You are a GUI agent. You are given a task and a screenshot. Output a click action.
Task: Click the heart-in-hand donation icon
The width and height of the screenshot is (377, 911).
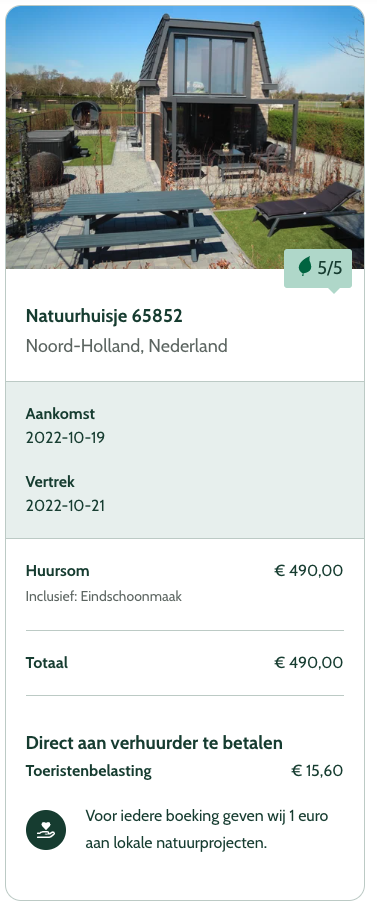[x=46, y=830]
